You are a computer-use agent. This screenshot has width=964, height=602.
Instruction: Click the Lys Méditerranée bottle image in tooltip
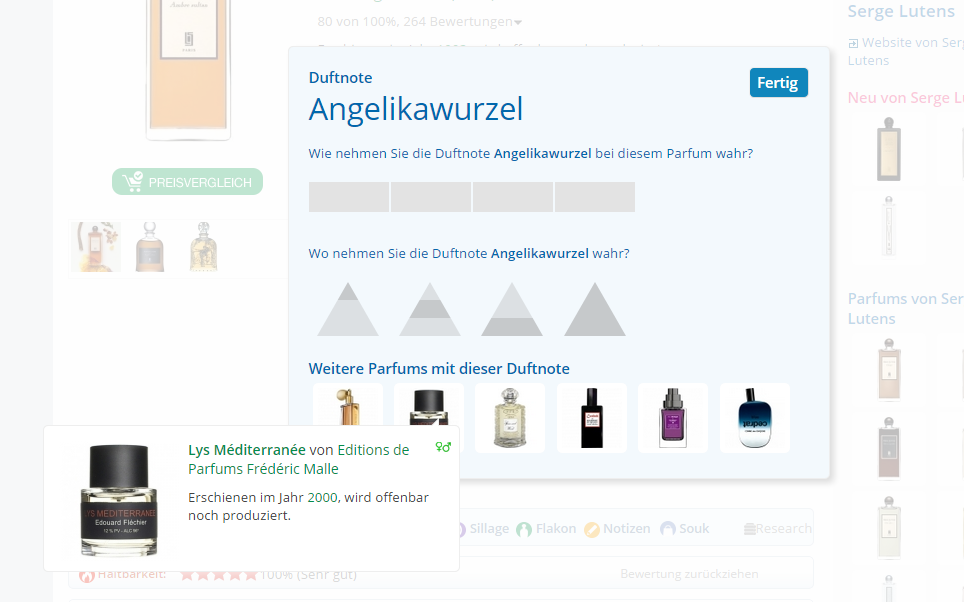click(119, 500)
